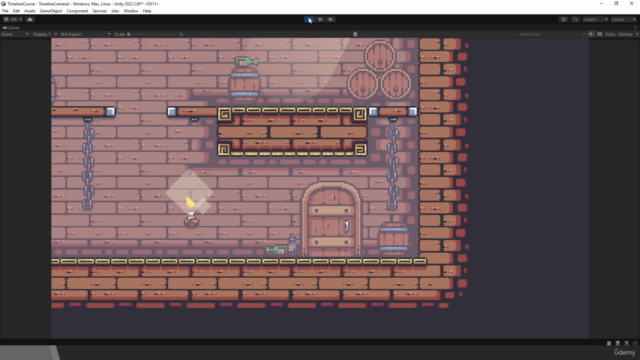Expand the Layout dropdown

click(x=623, y=19)
